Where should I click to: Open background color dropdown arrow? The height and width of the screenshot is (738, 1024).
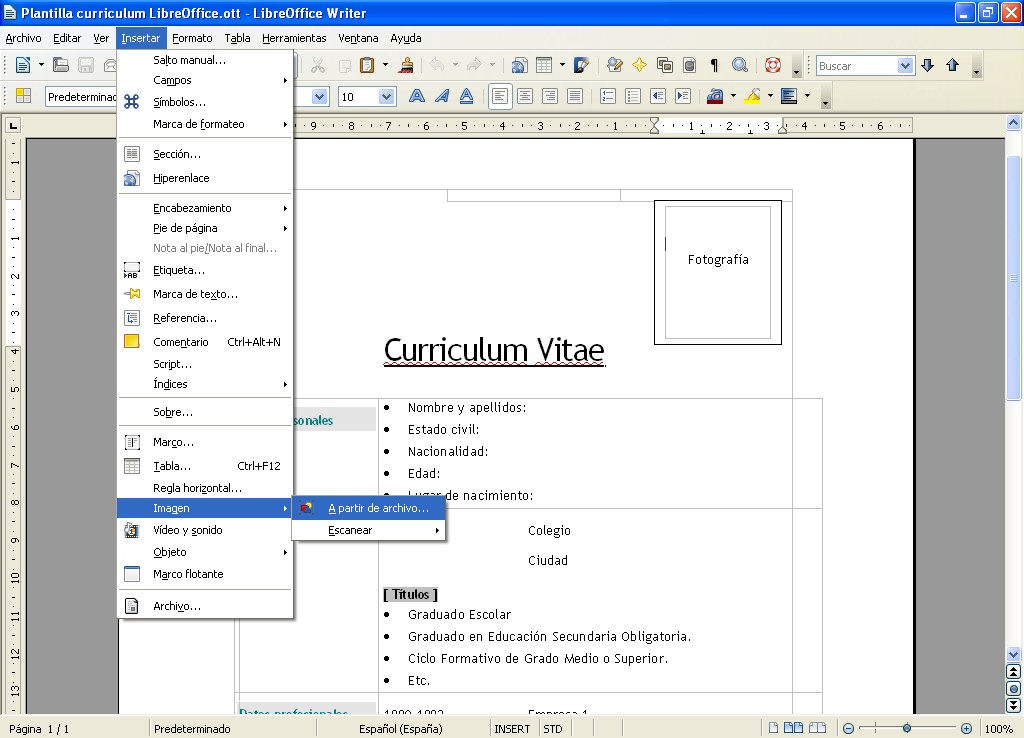point(807,96)
